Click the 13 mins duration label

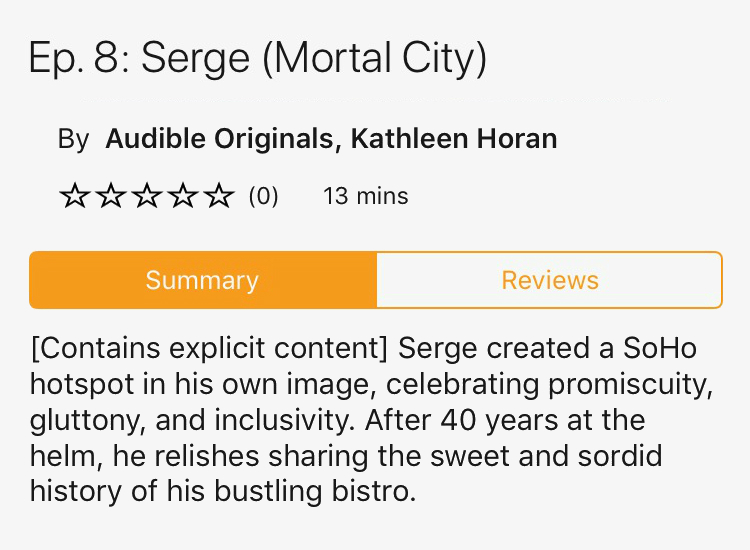pyautogui.click(x=365, y=196)
